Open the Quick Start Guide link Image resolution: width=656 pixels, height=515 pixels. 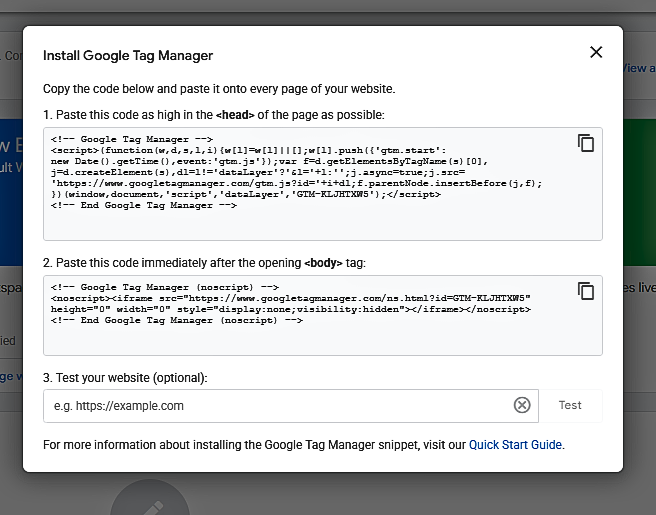coord(516,444)
